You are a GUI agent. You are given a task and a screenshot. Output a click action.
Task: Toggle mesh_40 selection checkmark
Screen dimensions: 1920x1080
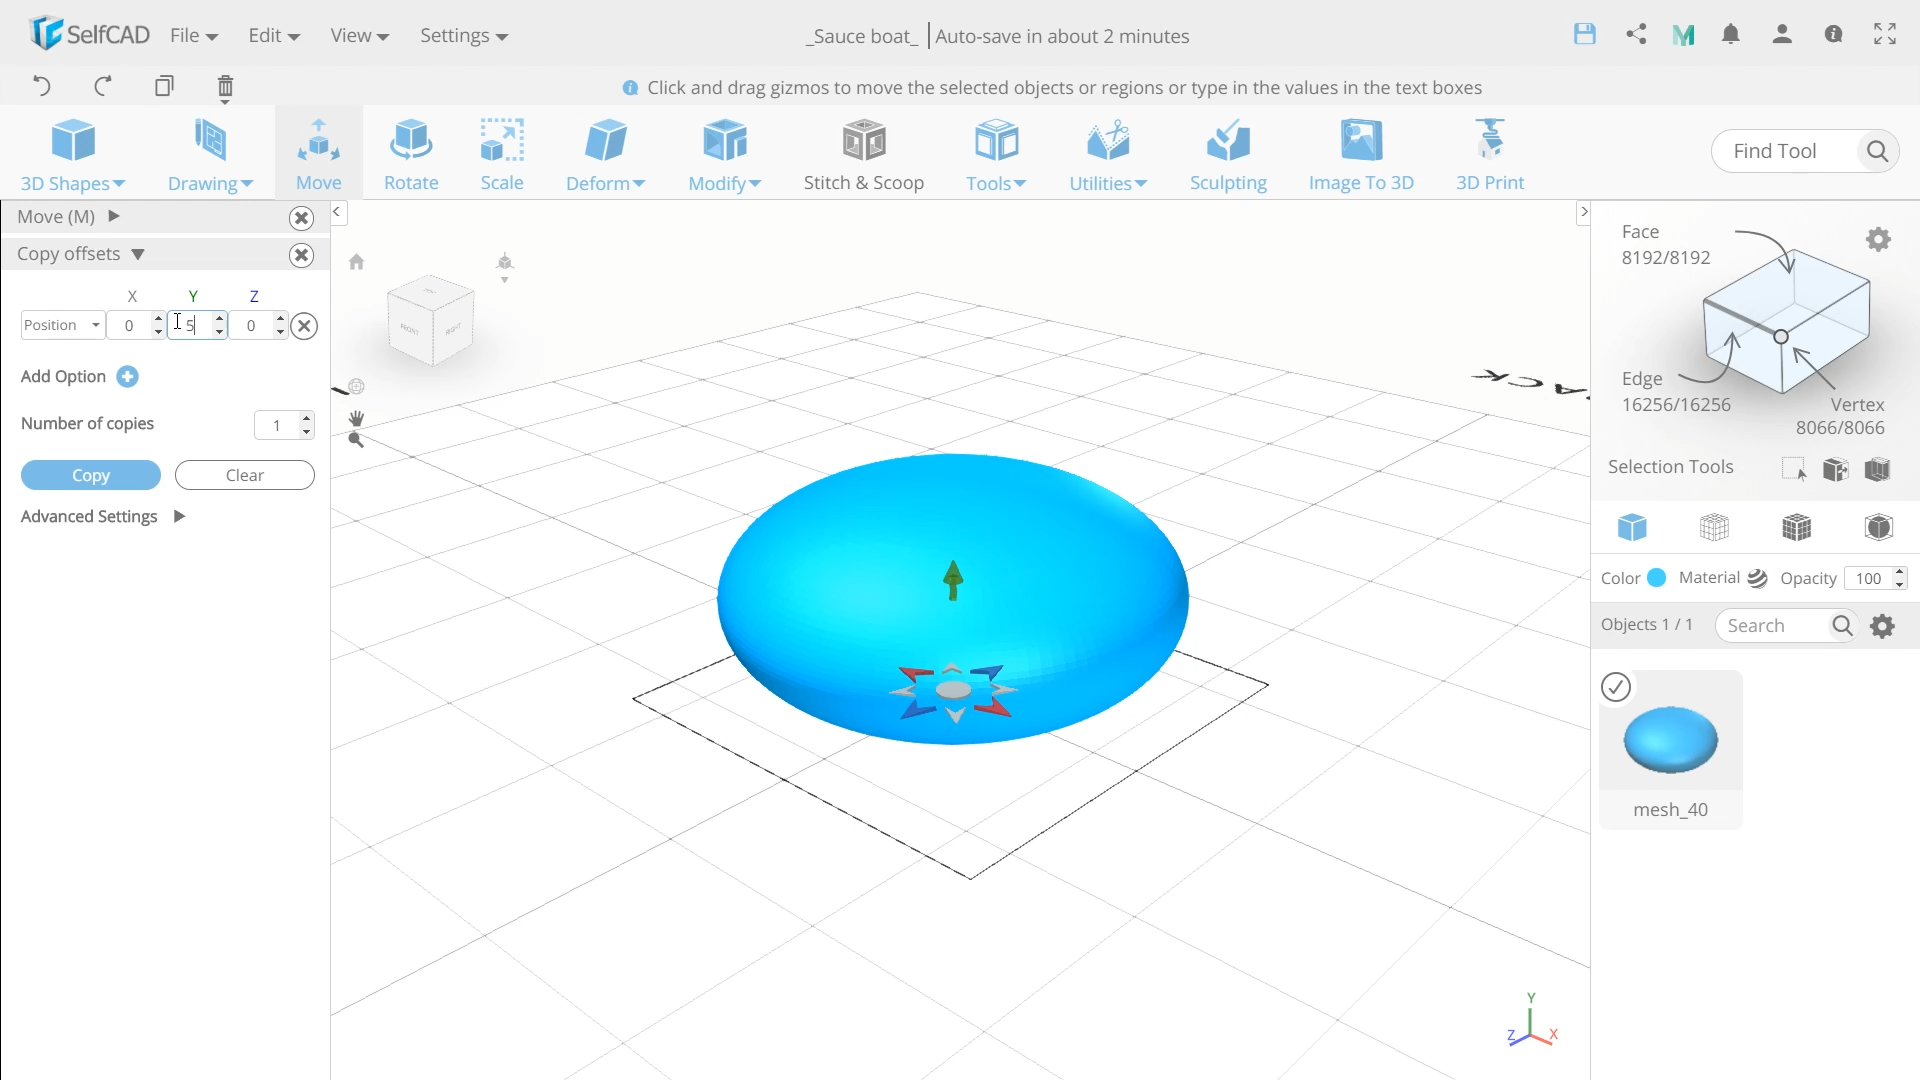pyautogui.click(x=1616, y=687)
